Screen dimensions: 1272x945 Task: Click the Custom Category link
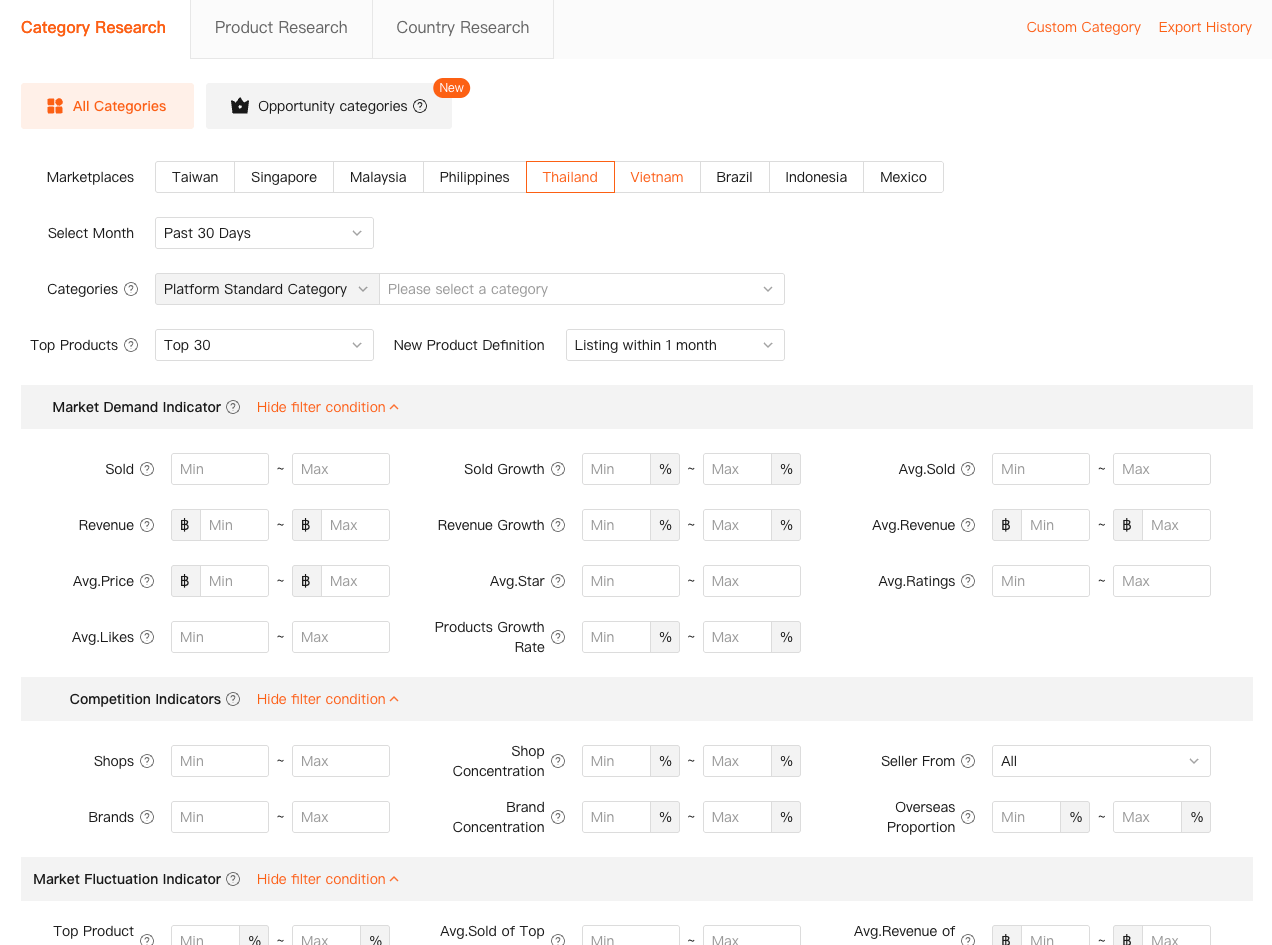pyautogui.click(x=1083, y=27)
